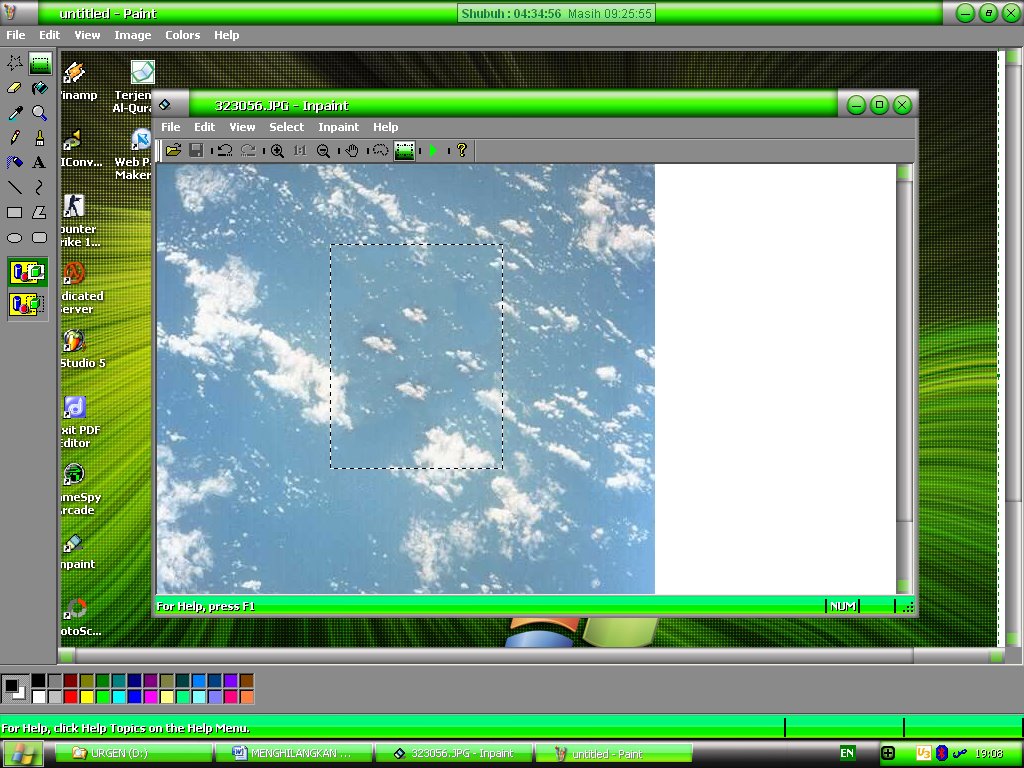
Task: Click the Undo arrow in Inpaint toolbar
Action: [225, 151]
